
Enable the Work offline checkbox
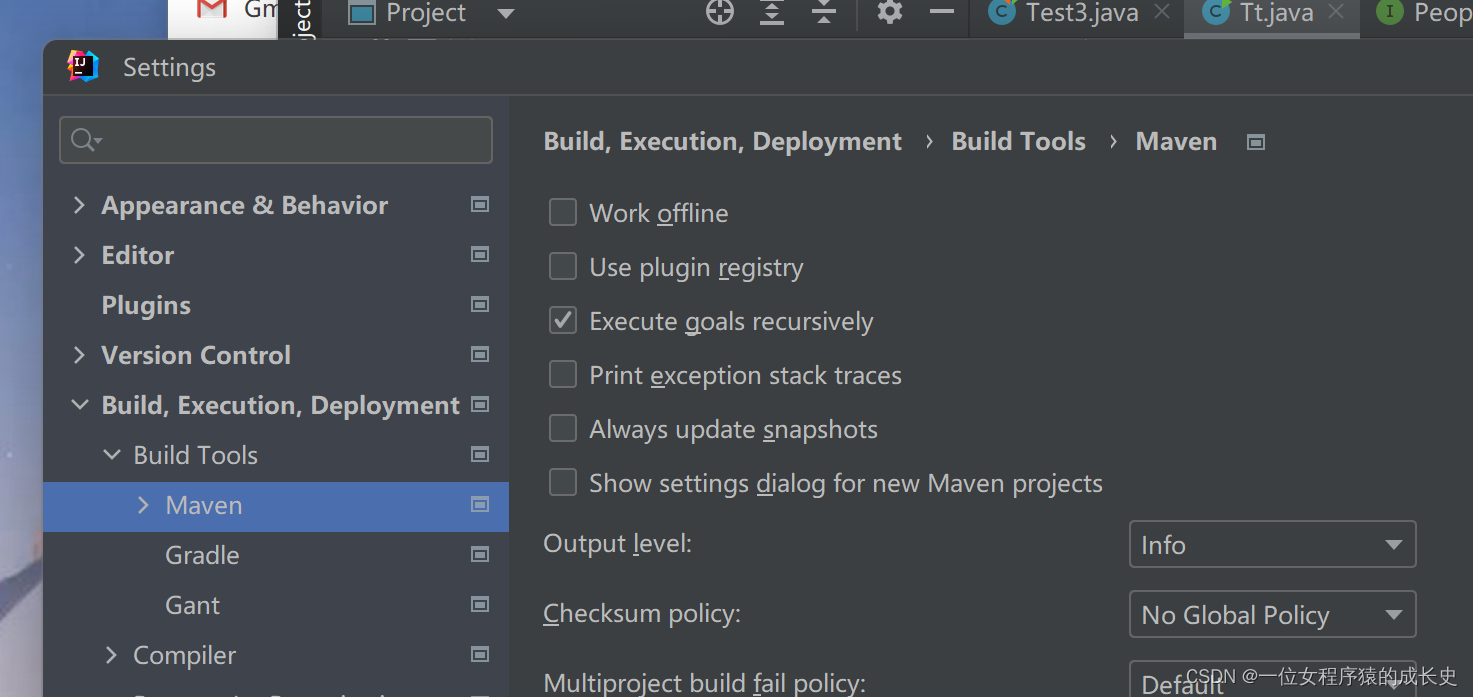(x=563, y=213)
